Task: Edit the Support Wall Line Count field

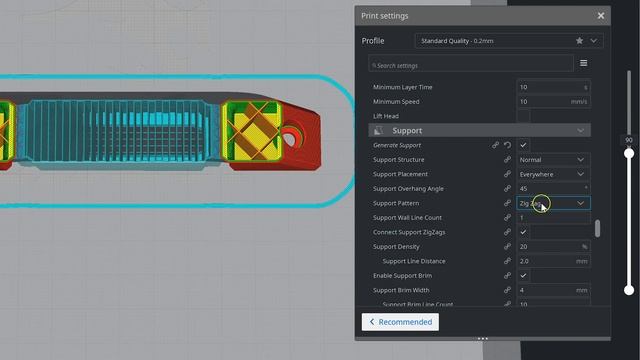Action: 553,218
